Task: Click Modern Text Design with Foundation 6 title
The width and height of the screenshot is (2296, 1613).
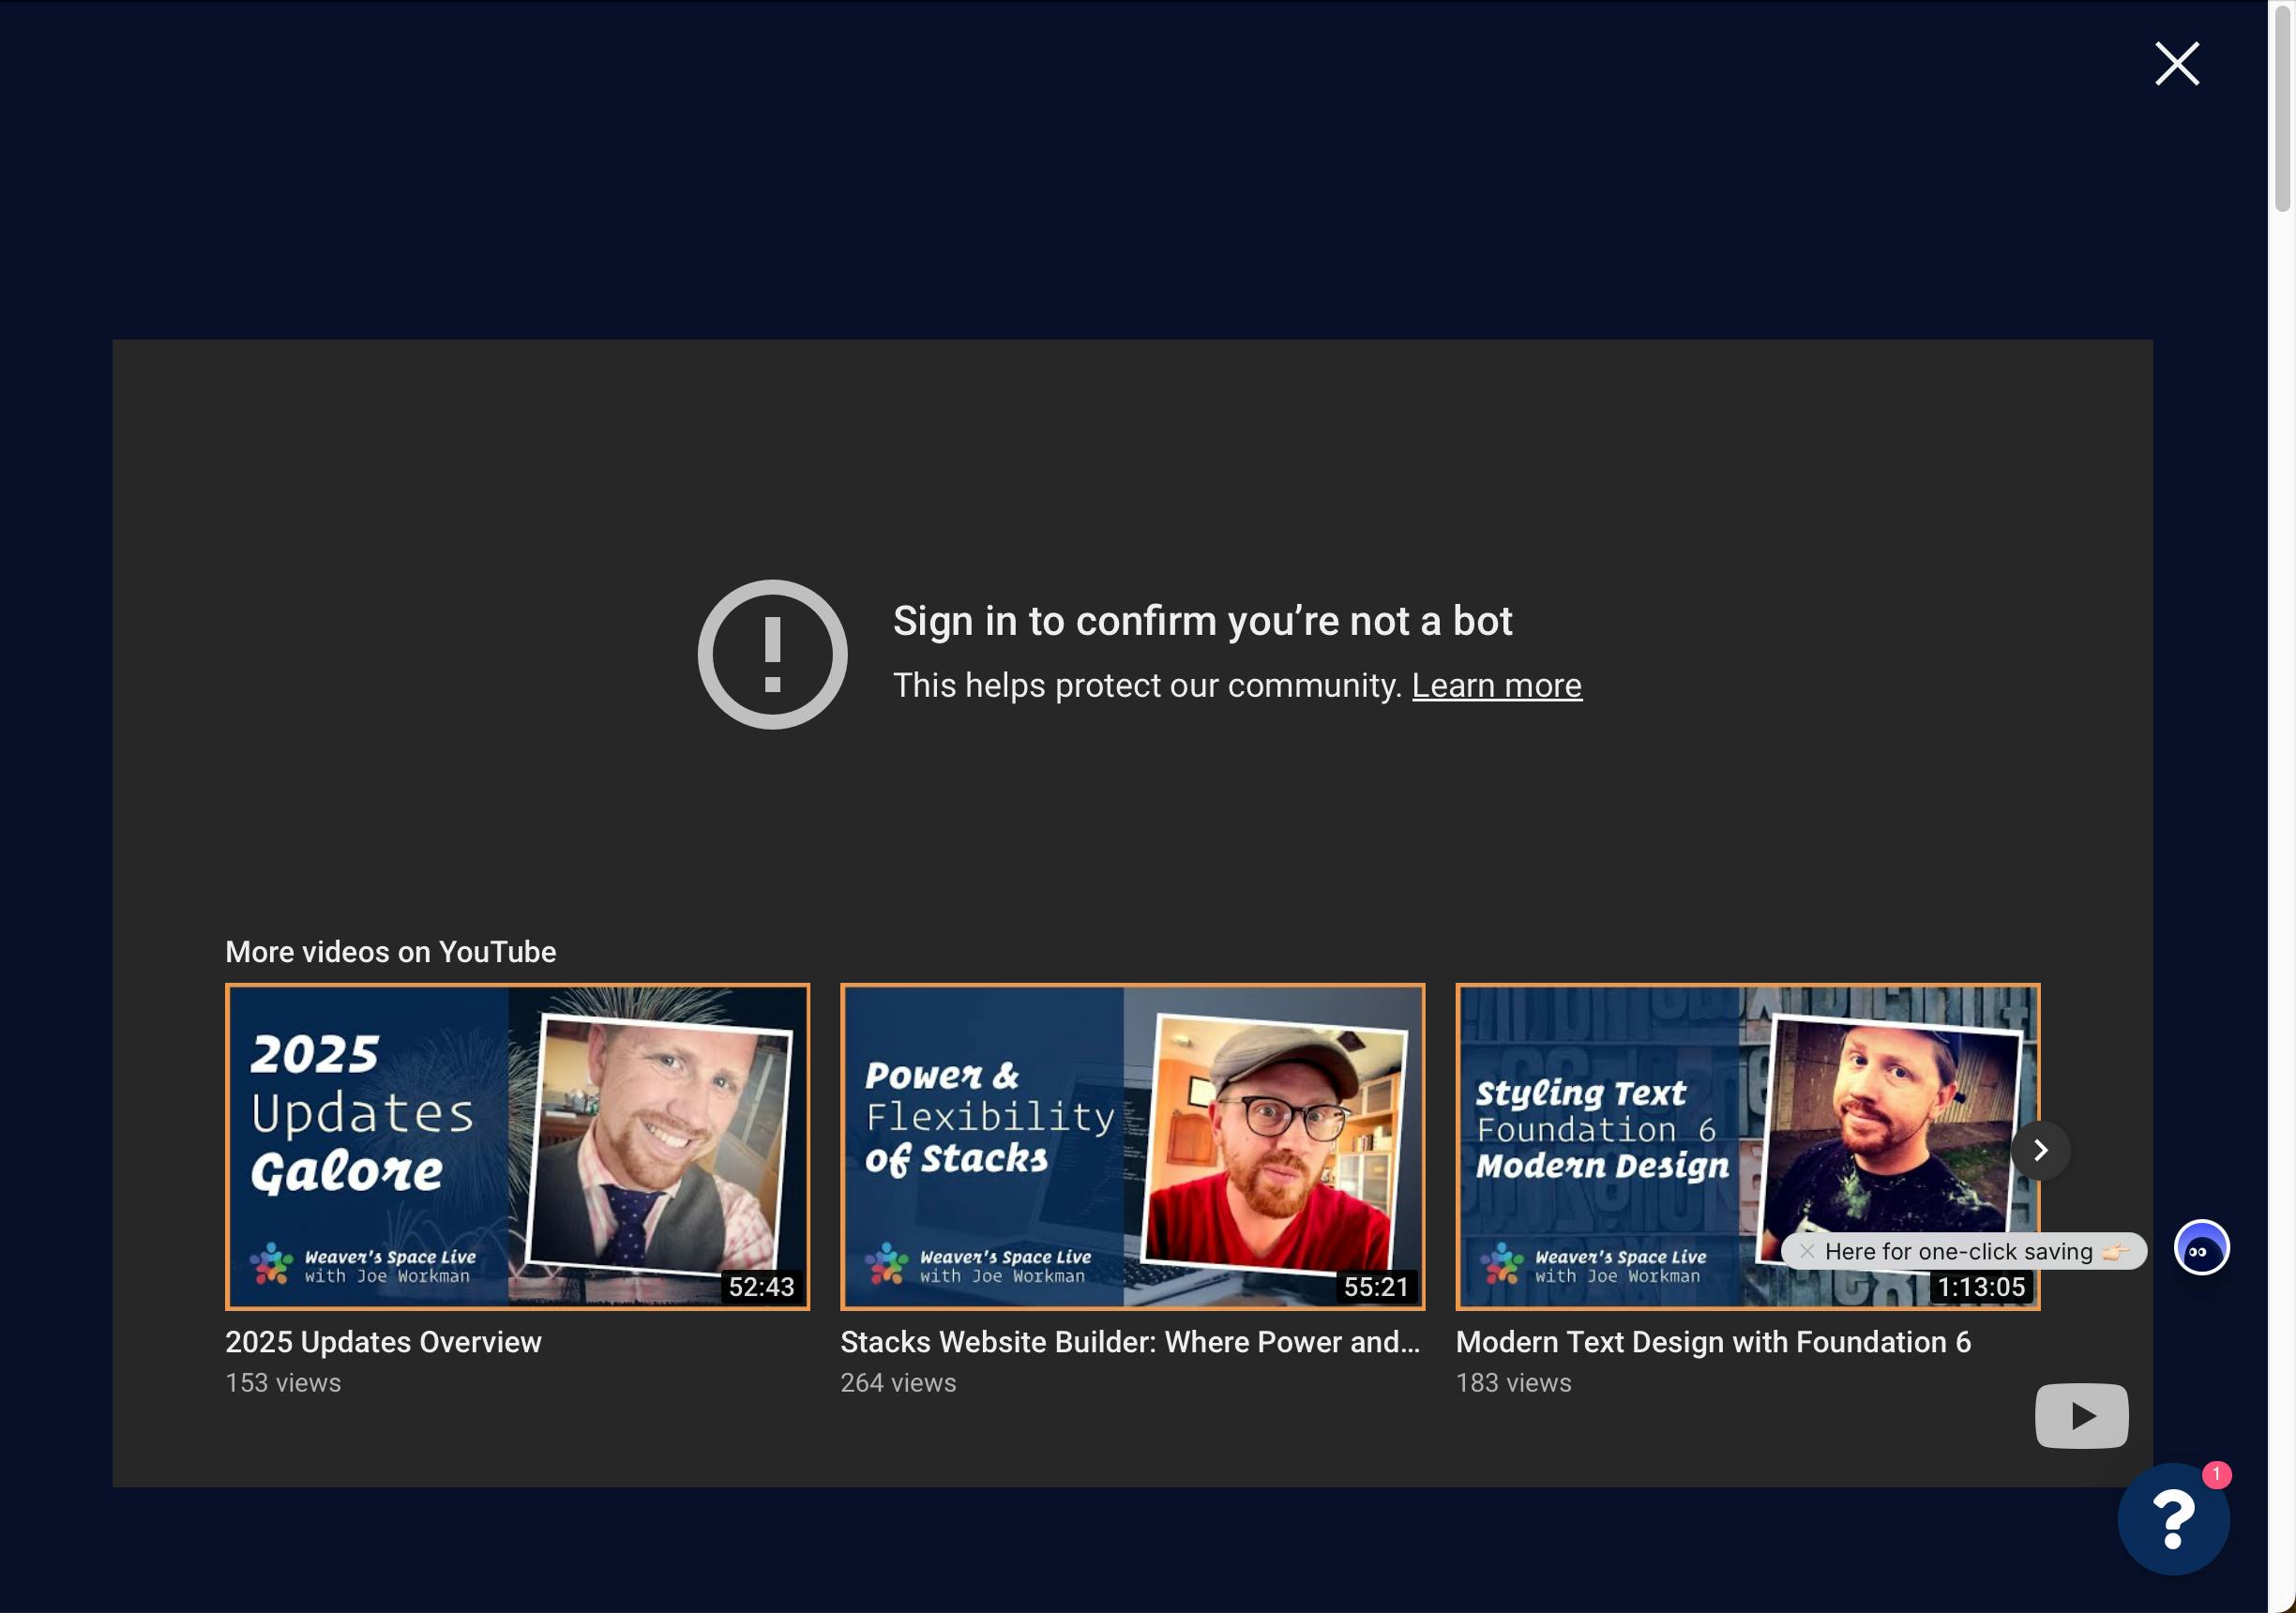Action: point(1712,1342)
